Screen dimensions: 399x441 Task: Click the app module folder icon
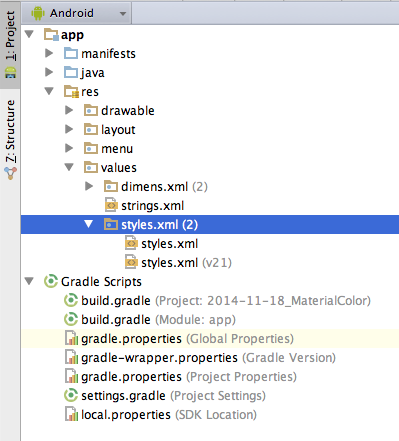pyautogui.click(x=51, y=35)
